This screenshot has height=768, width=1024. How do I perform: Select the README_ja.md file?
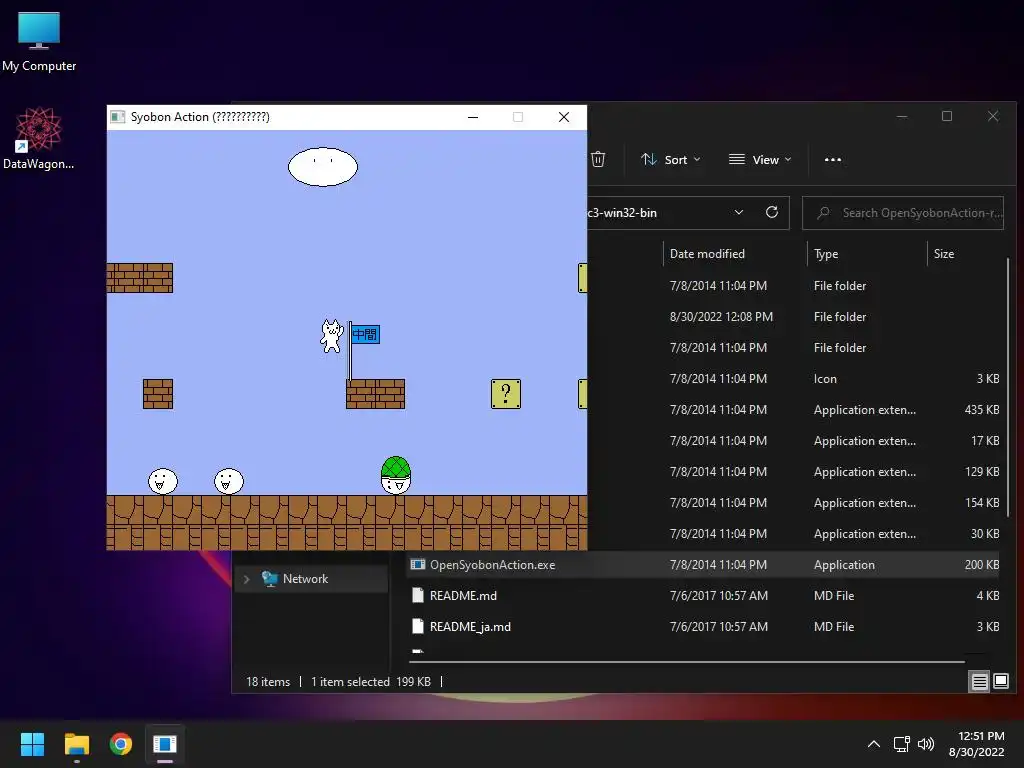point(704,626)
